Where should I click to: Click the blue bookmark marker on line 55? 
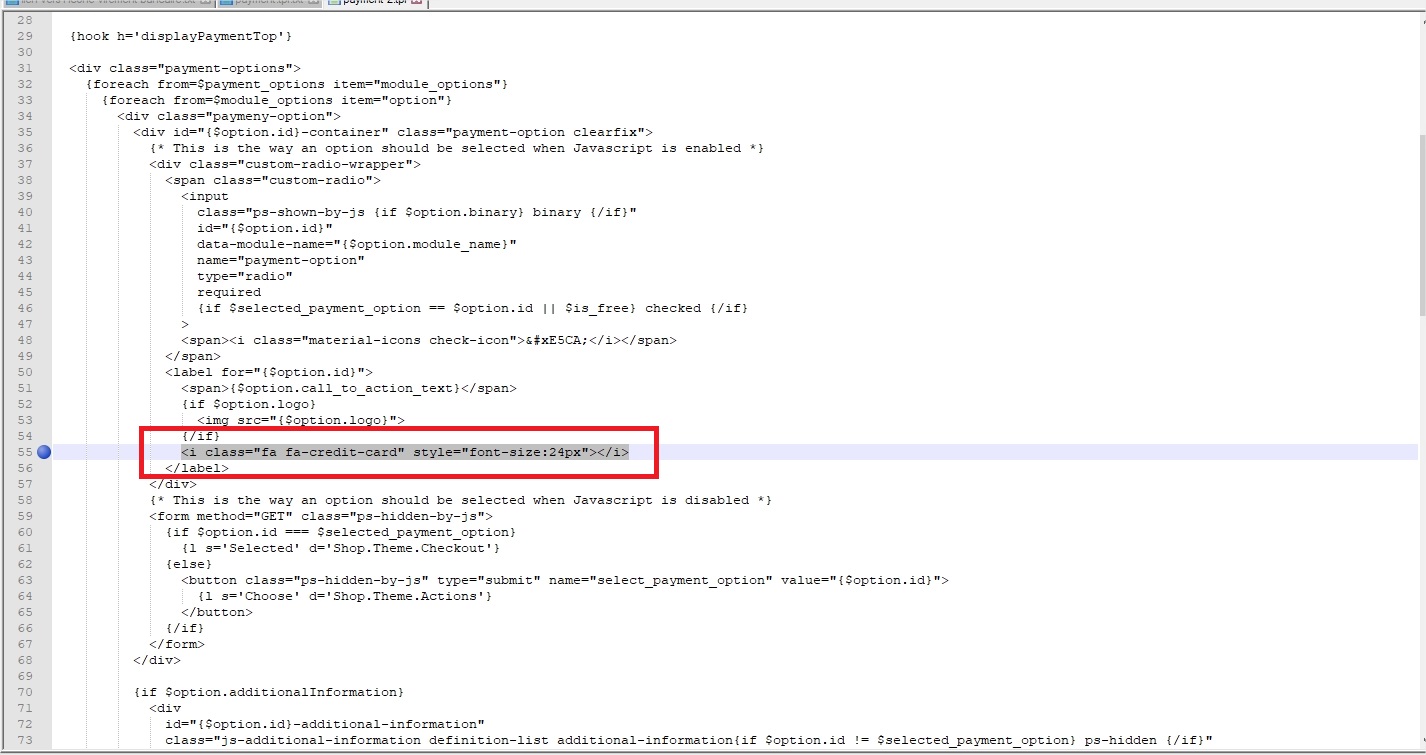point(44,452)
